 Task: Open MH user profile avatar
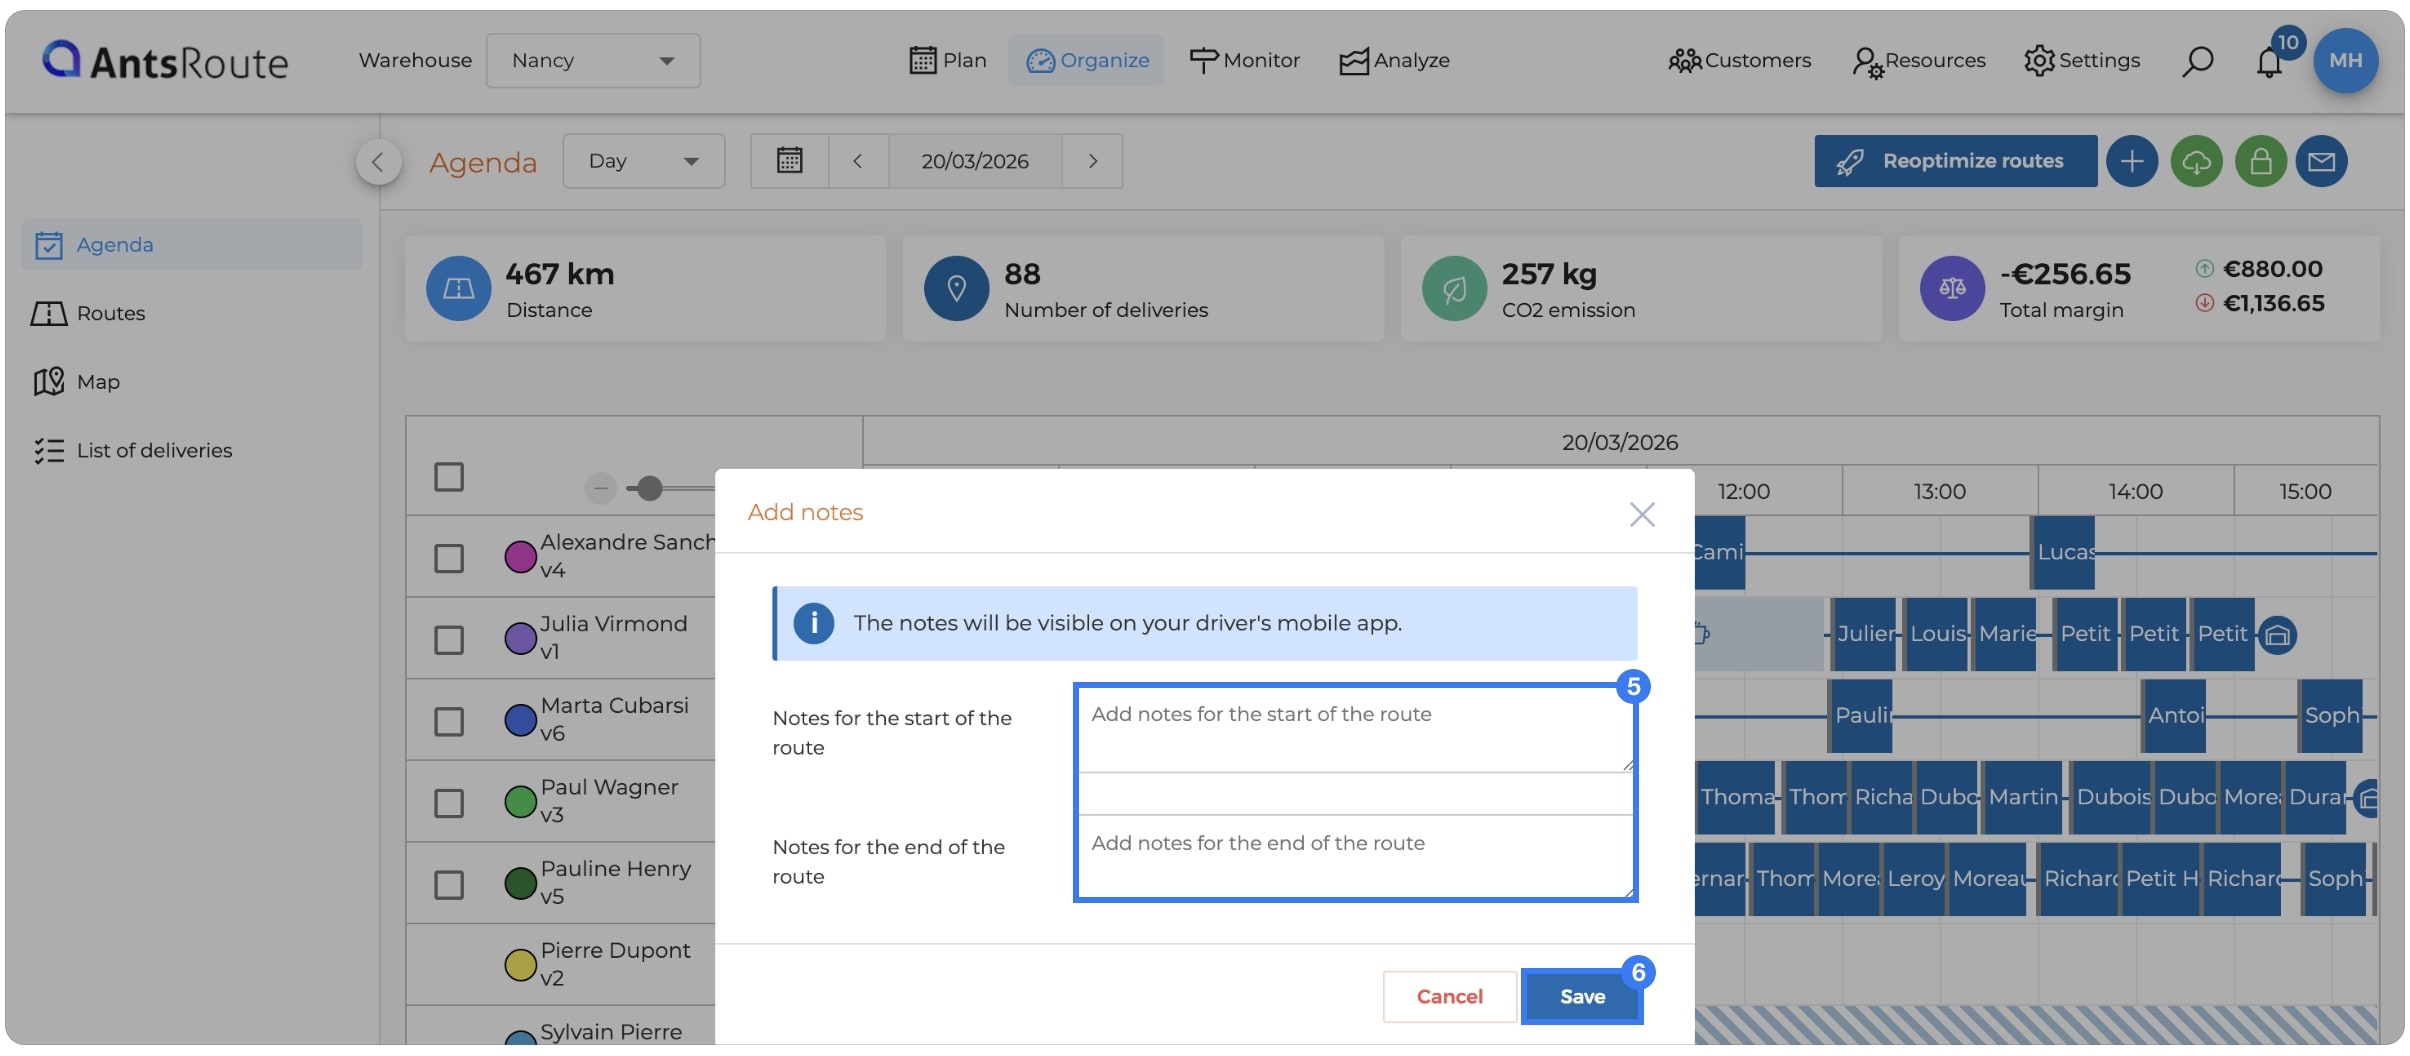tap(2345, 60)
